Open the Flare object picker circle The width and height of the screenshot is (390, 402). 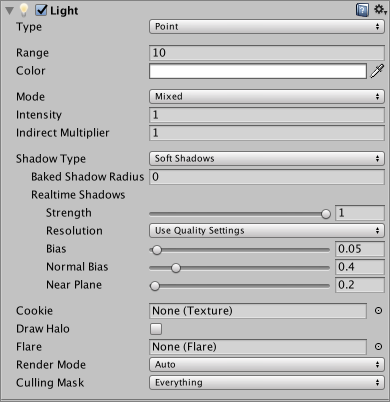click(x=378, y=347)
